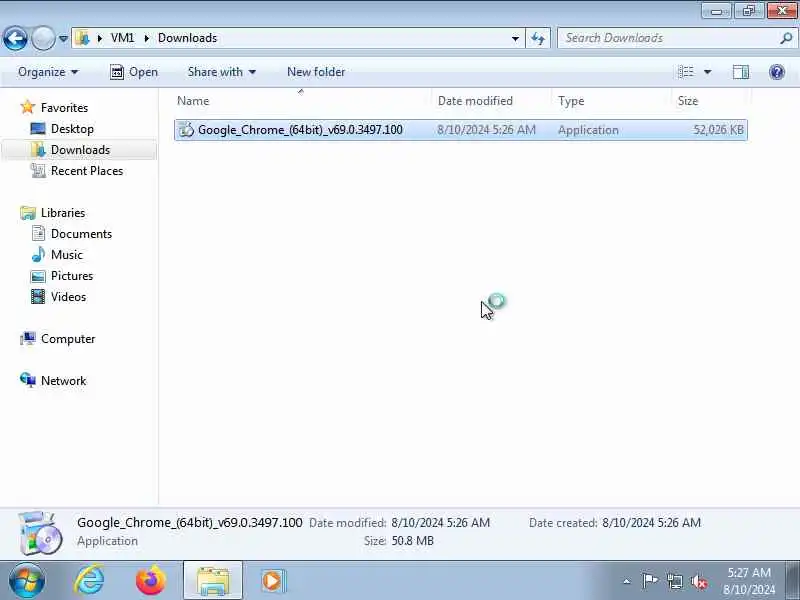Launch Windows Media Player from taskbar
The height and width of the screenshot is (600, 800).
click(x=274, y=581)
